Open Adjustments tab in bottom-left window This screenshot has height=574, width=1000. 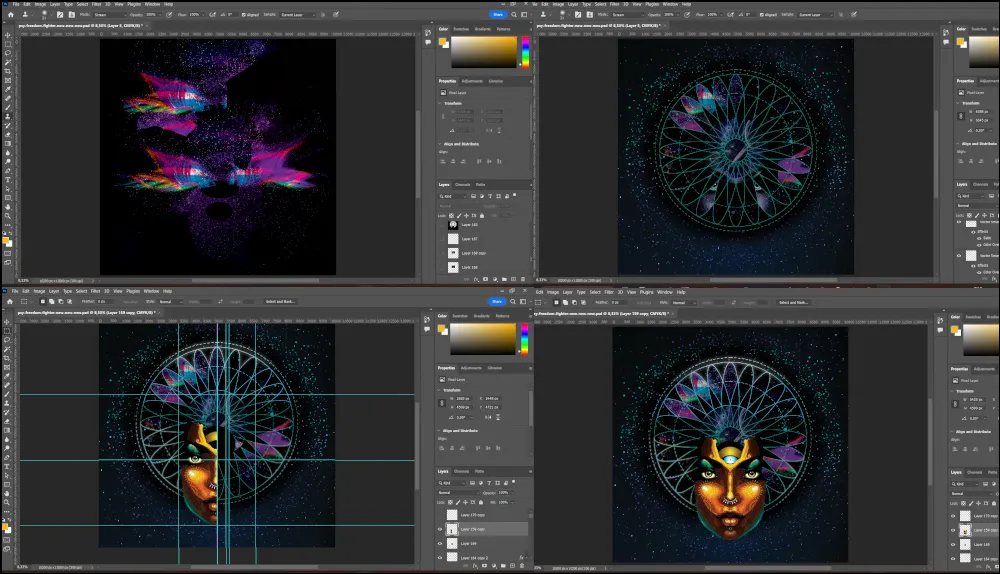(471, 368)
